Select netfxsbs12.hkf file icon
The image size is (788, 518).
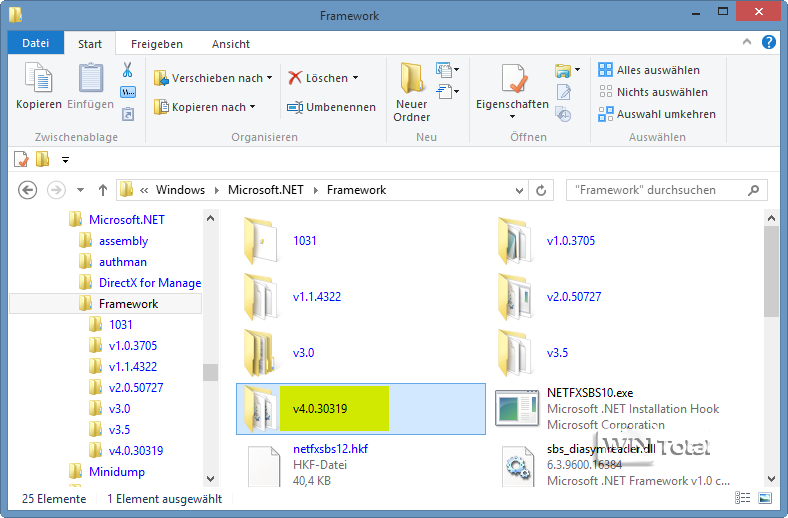264,466
